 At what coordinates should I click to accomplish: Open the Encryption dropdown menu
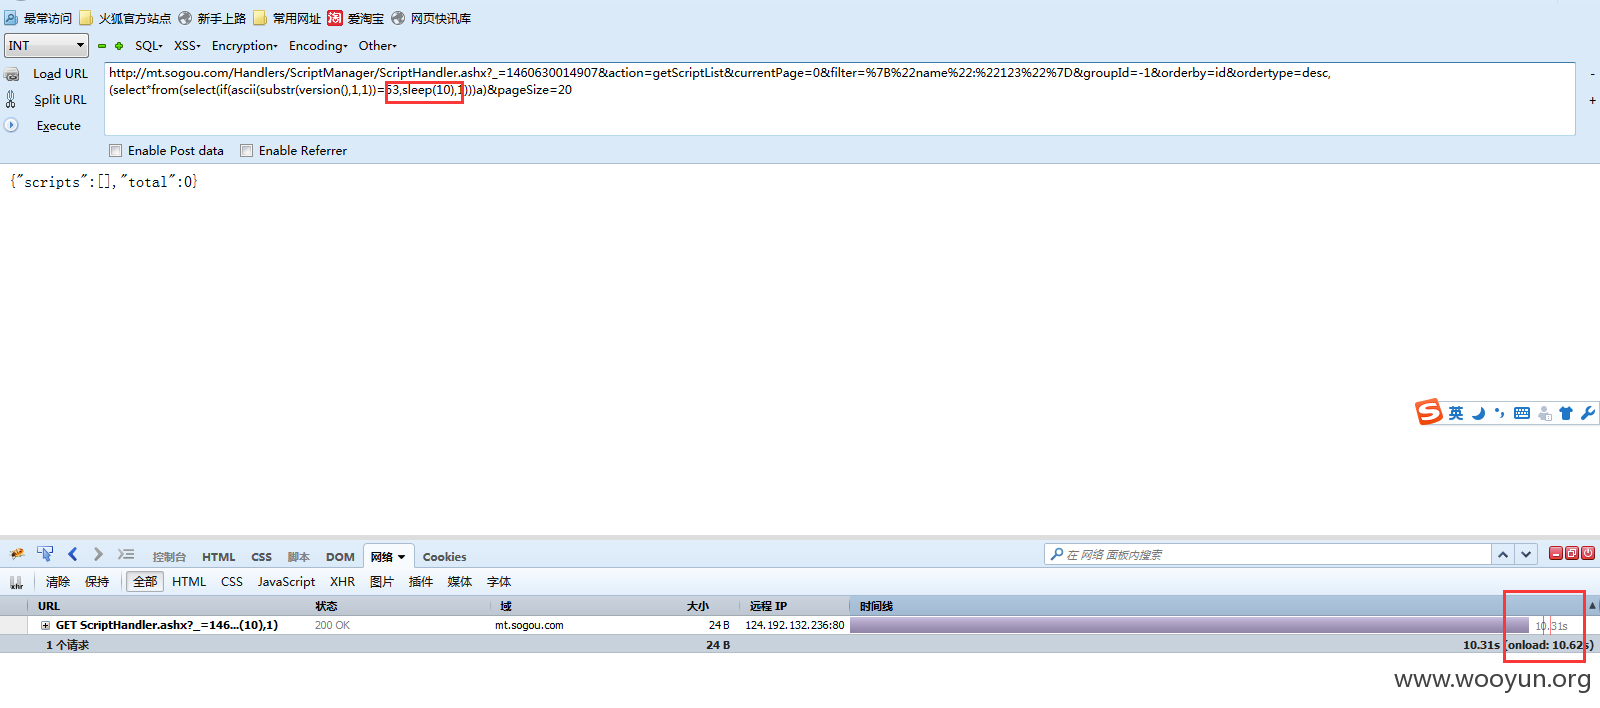click(245, 46)
